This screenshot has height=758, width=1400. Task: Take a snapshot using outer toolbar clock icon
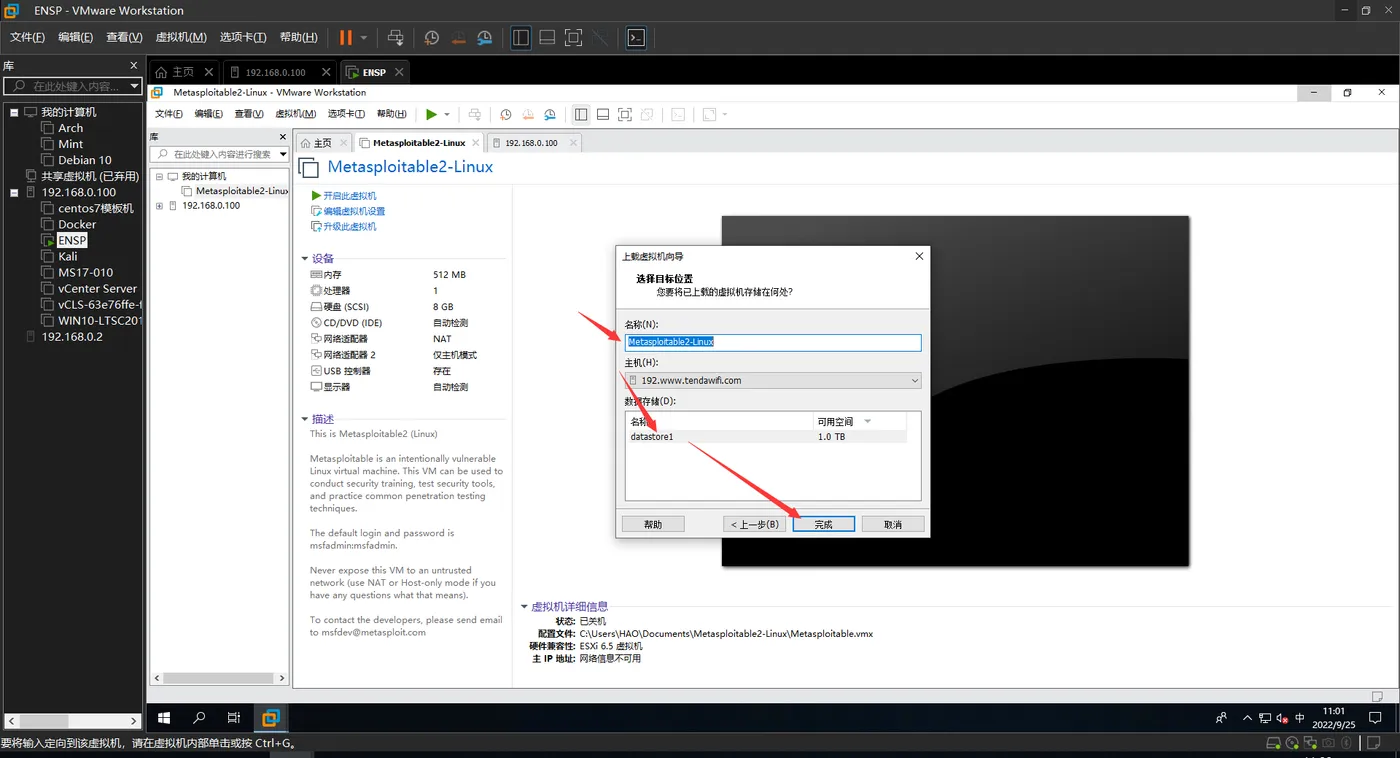(432, 38)
